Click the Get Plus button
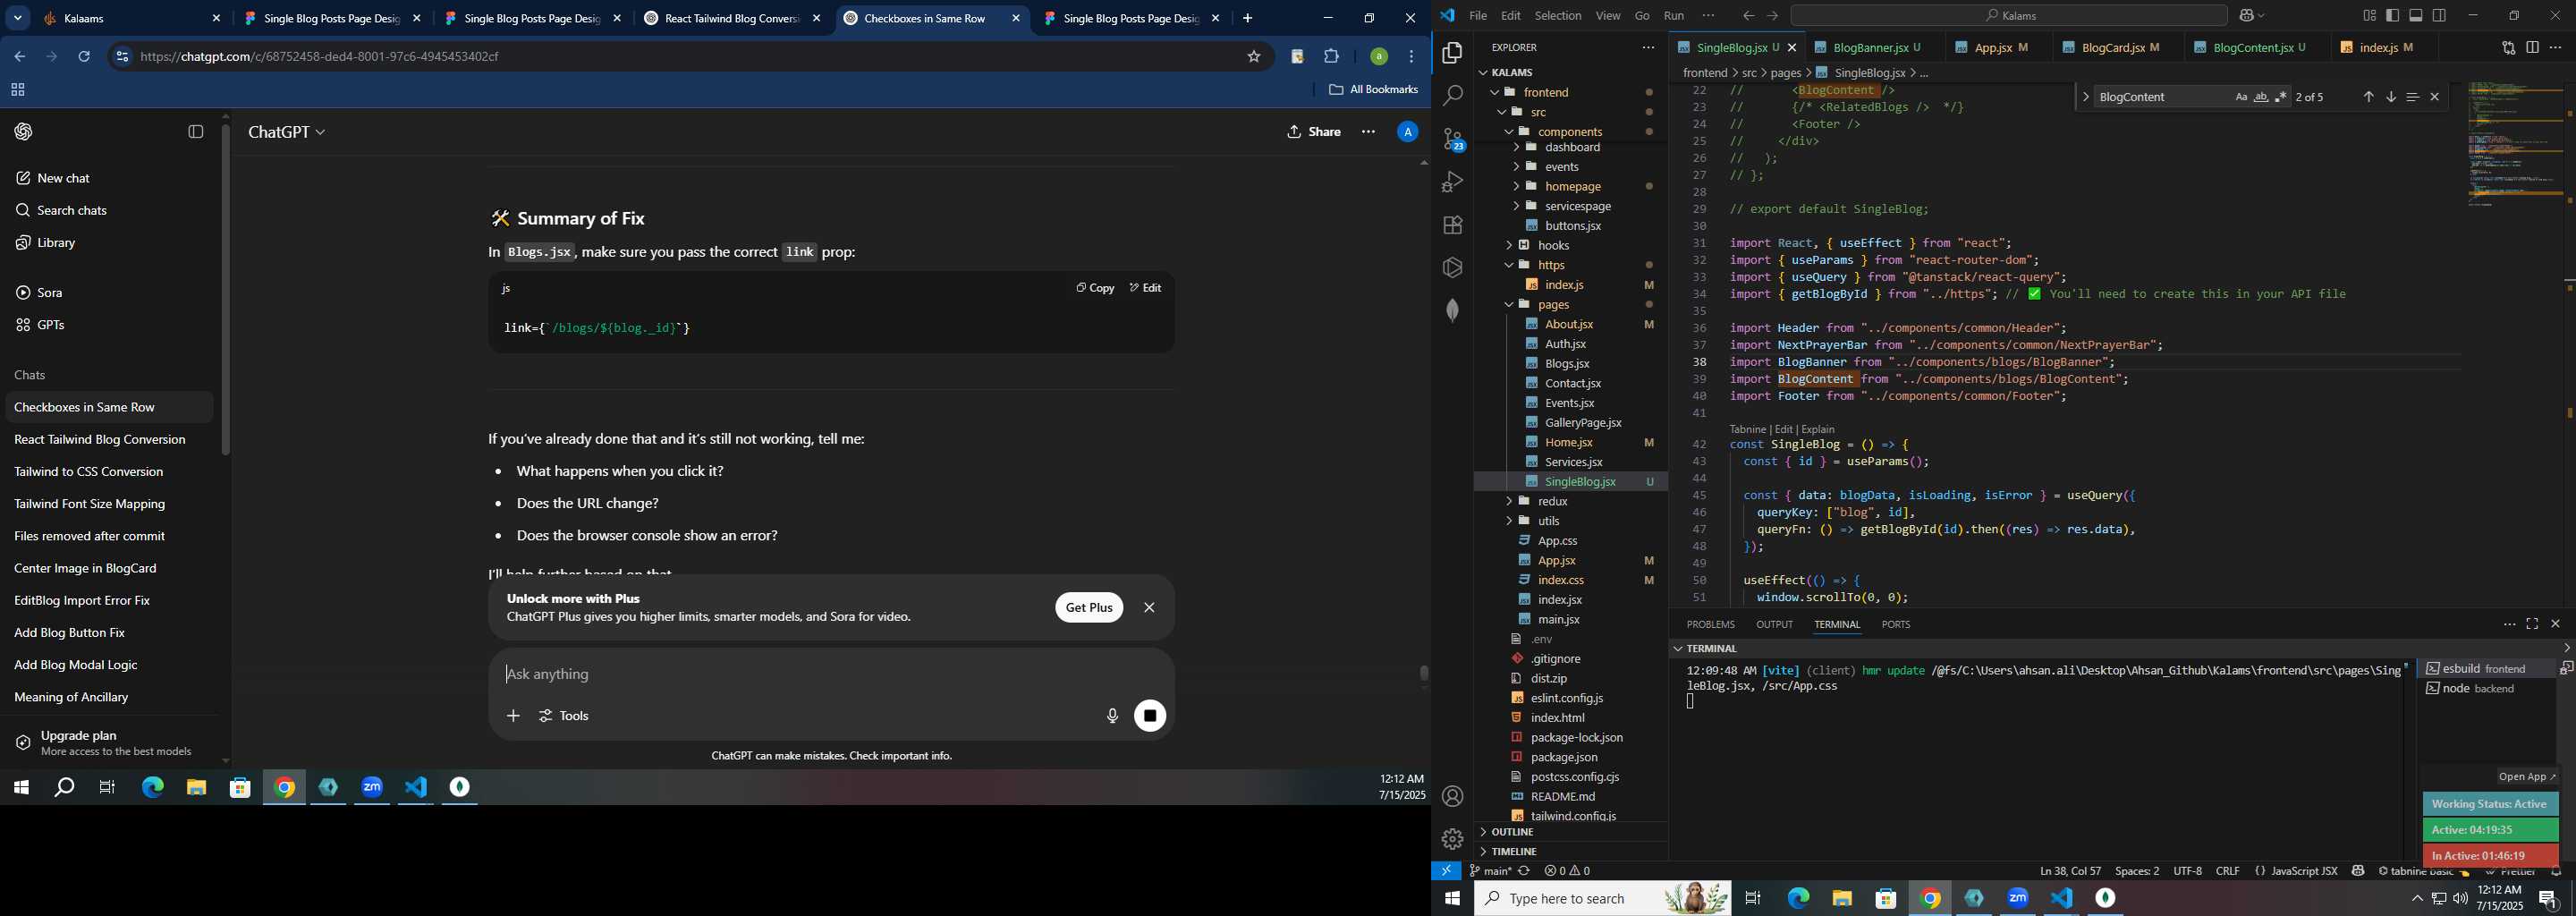This screenshot has width=2576, height=916. [1088, 608]
